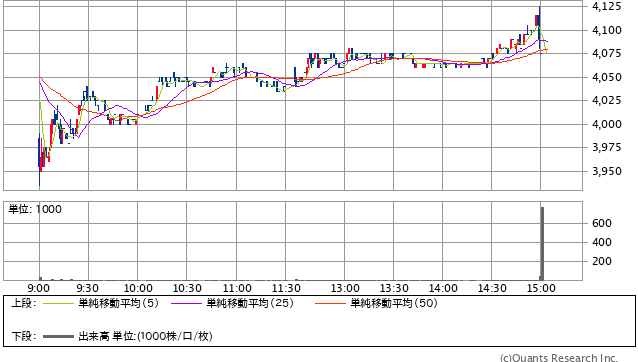Image resolution: width=638 pixels, height=362 pixels.
Task: Click the 11:00 time axis label
Action: pyautogui.click(x=237, y=288)
